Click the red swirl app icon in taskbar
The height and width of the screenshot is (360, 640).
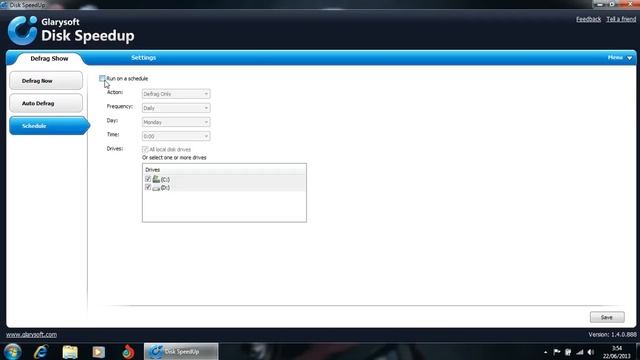point(128,351)
